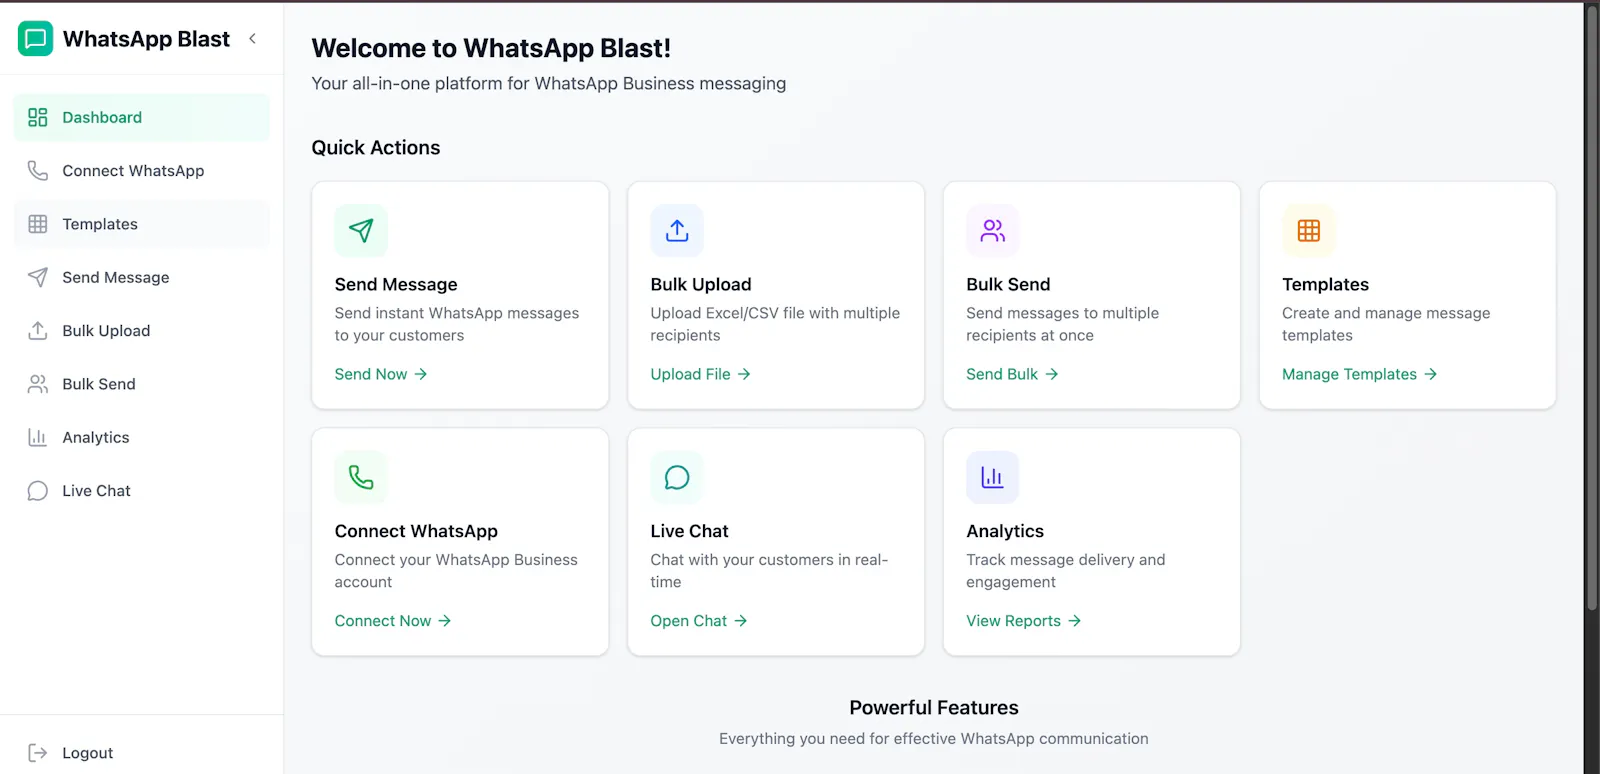This screenshot has width=1600, height=774.
Task: Open Templates from the sidebar menu
Action: (142, 224)
